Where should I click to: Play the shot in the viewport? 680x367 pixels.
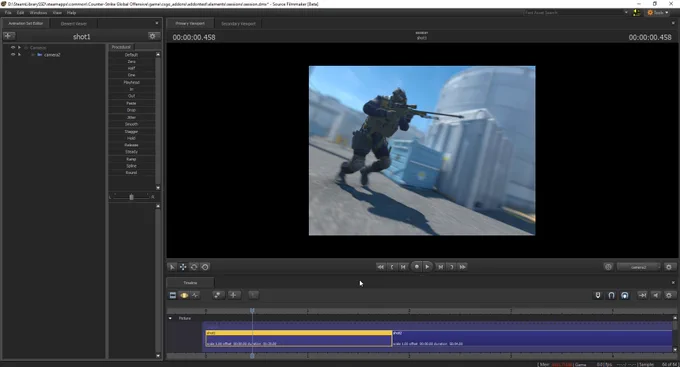pyautogui.click(x=427, y=267)
